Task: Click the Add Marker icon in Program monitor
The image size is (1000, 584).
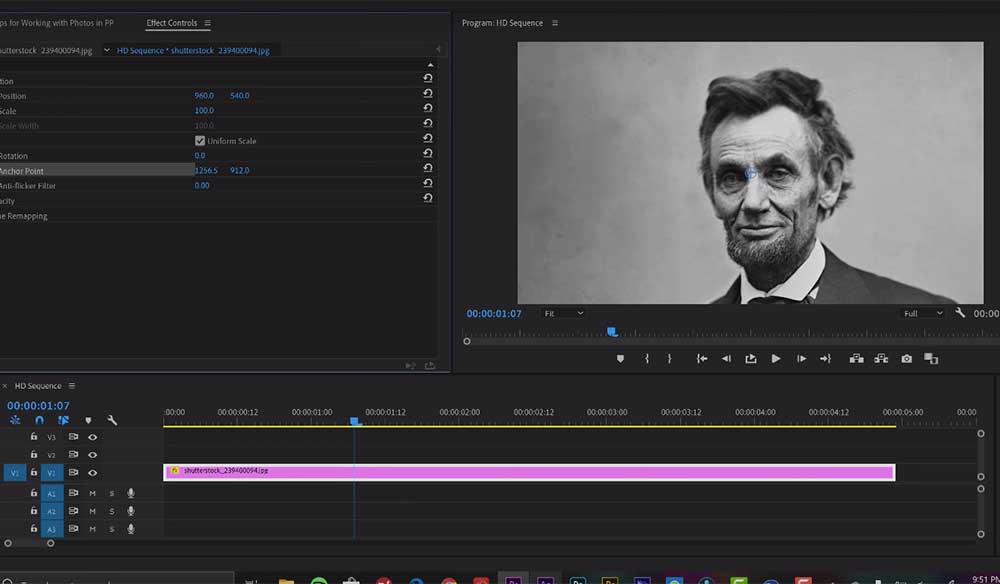Action: click(x=618, y=357)
